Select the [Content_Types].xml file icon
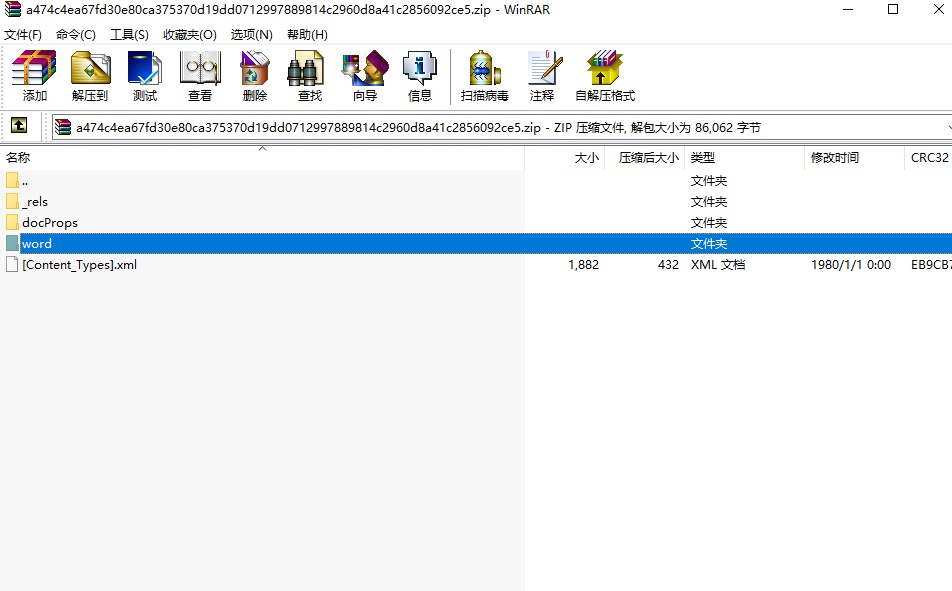Viewport: 952px width, 591px height. pyautogui.click(x=12, y=264)
